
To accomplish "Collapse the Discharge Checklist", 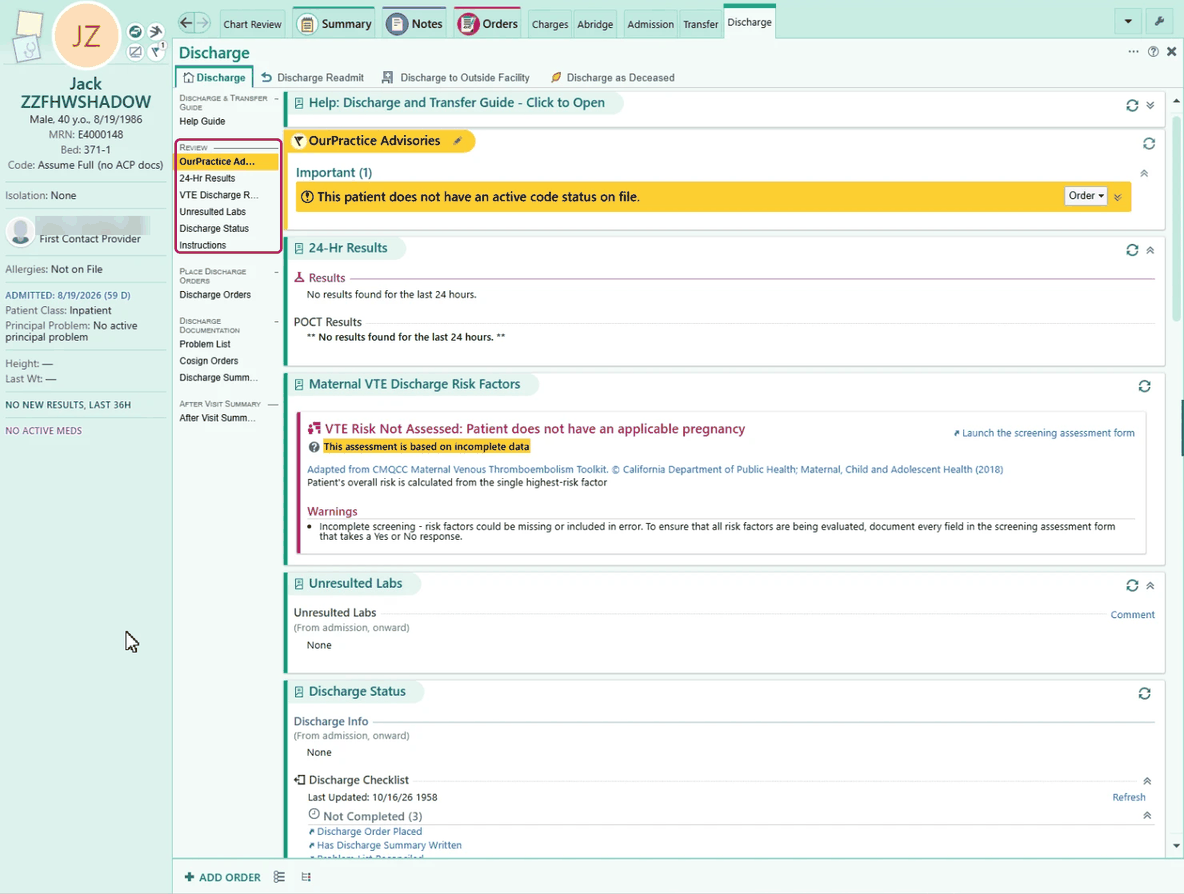I will 1147,781.
